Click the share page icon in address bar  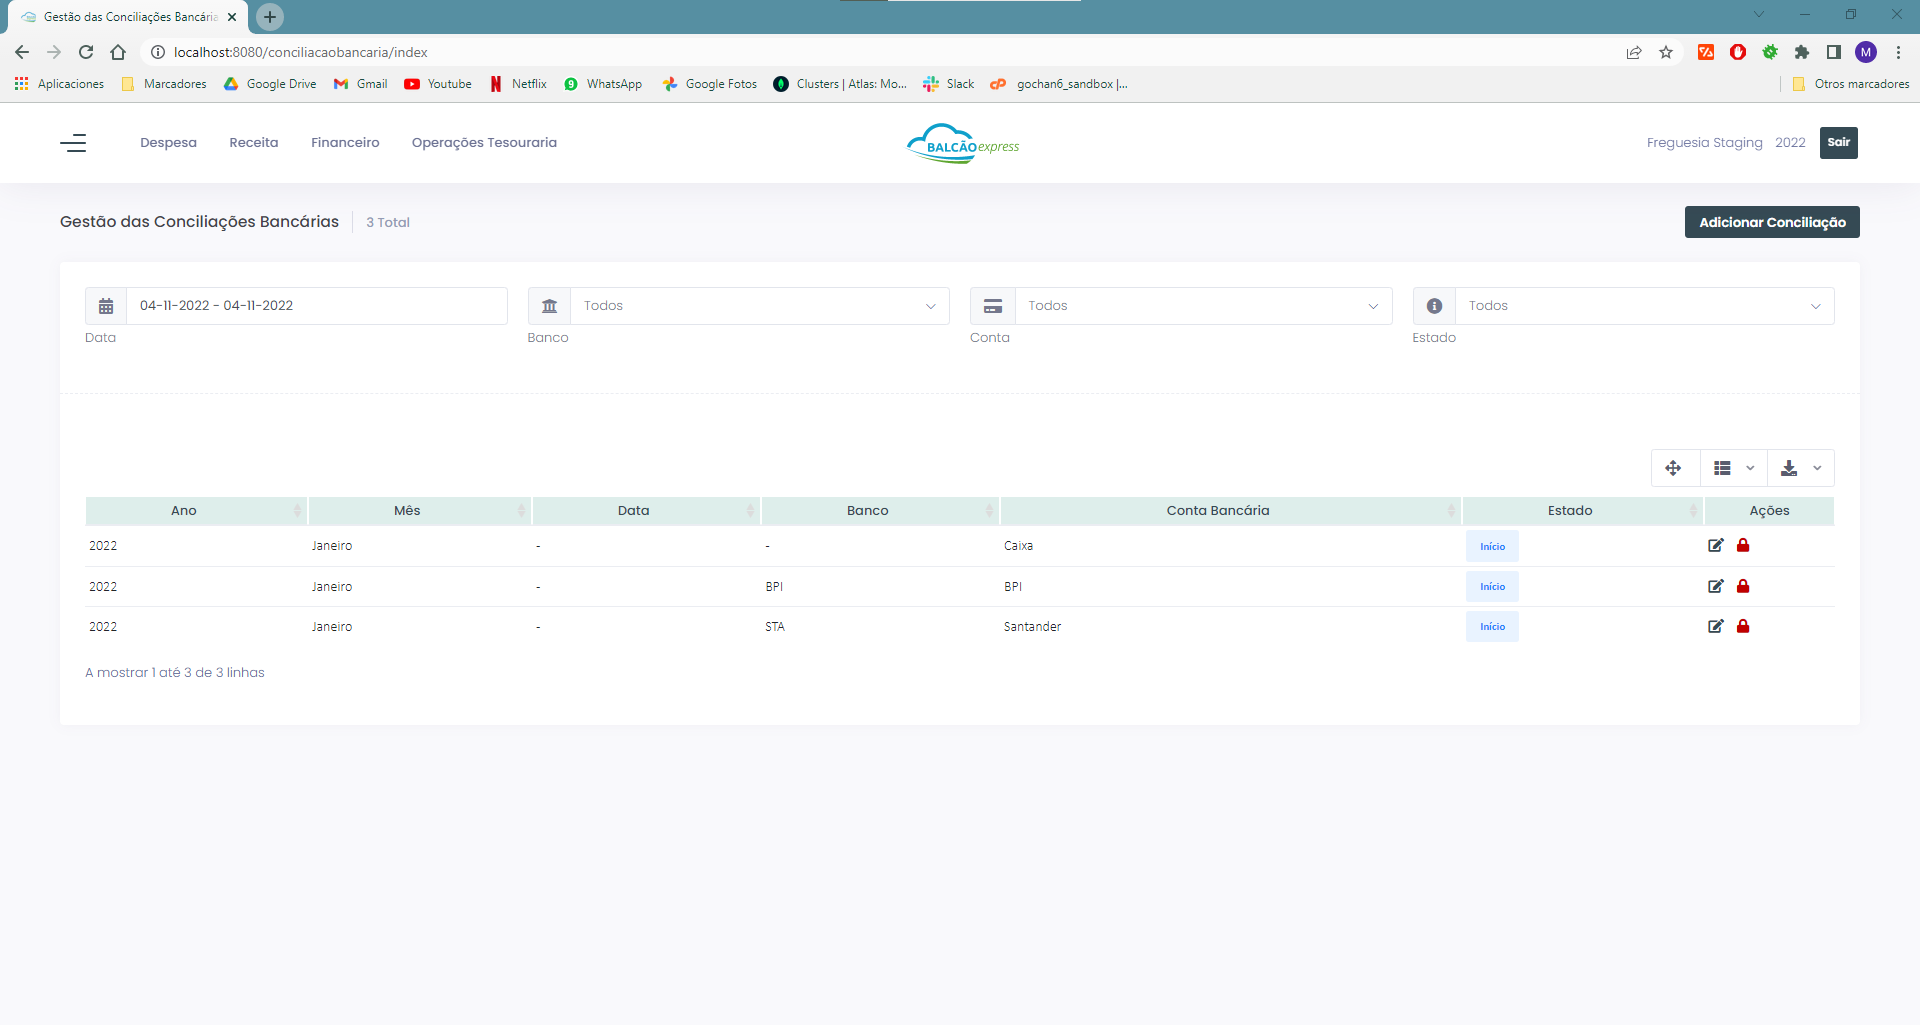tap(1634, 52)
